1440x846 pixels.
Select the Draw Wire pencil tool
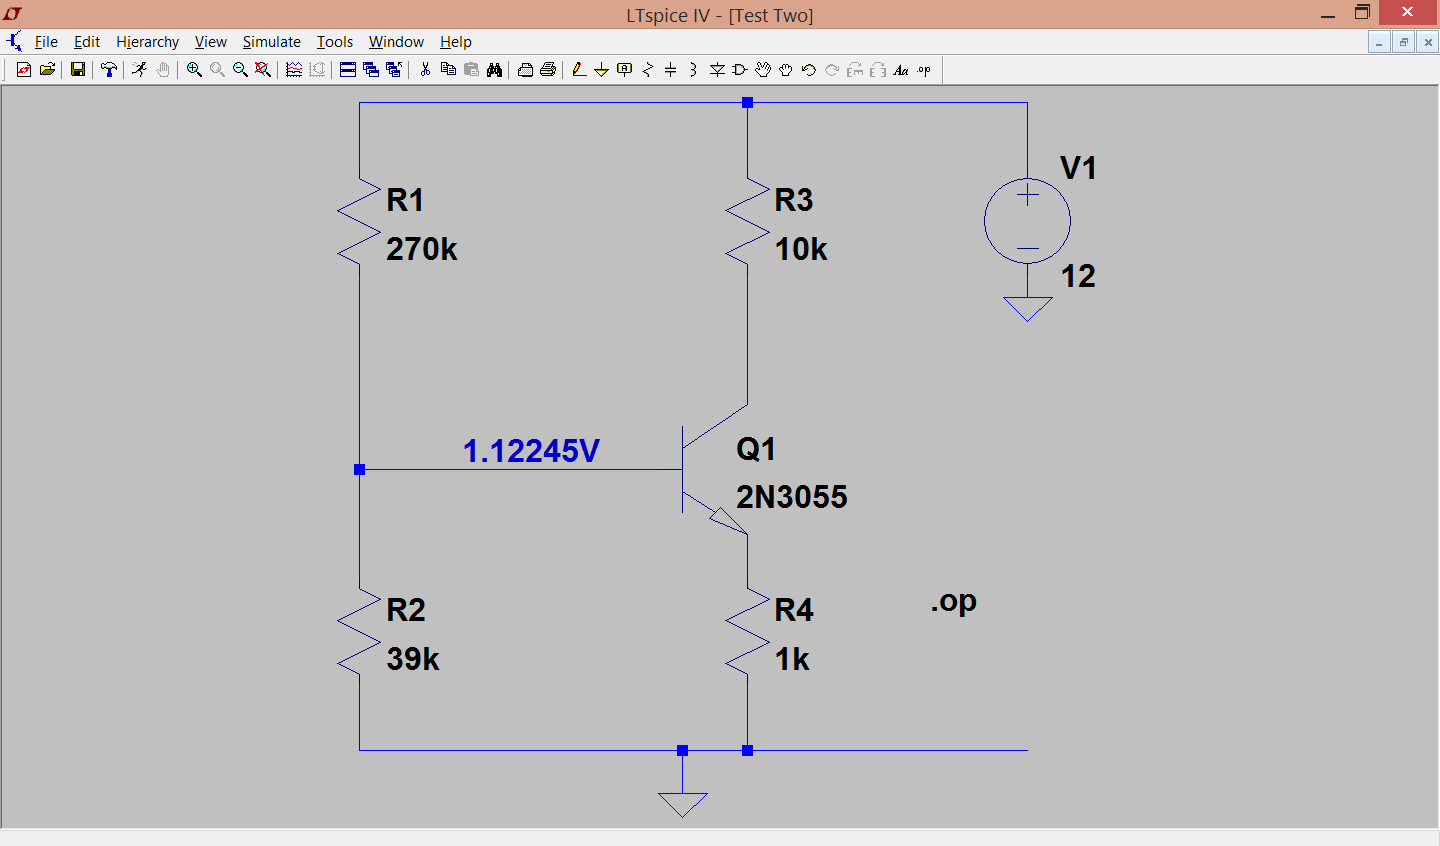(x=578, y=69)
